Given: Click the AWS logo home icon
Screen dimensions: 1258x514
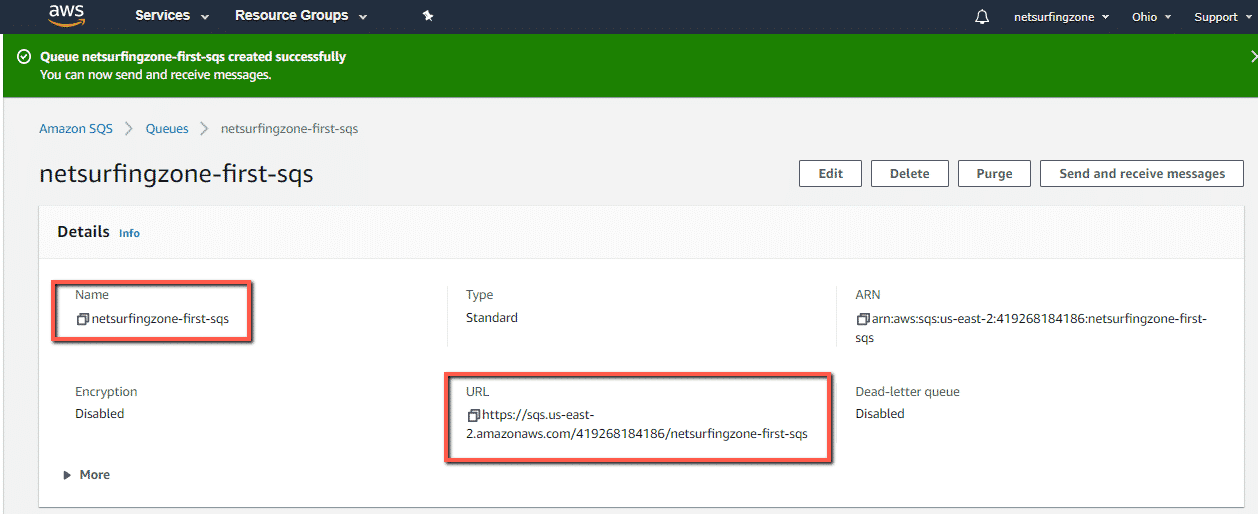Looking at the screenshot, I should click(x=66, y=15).
